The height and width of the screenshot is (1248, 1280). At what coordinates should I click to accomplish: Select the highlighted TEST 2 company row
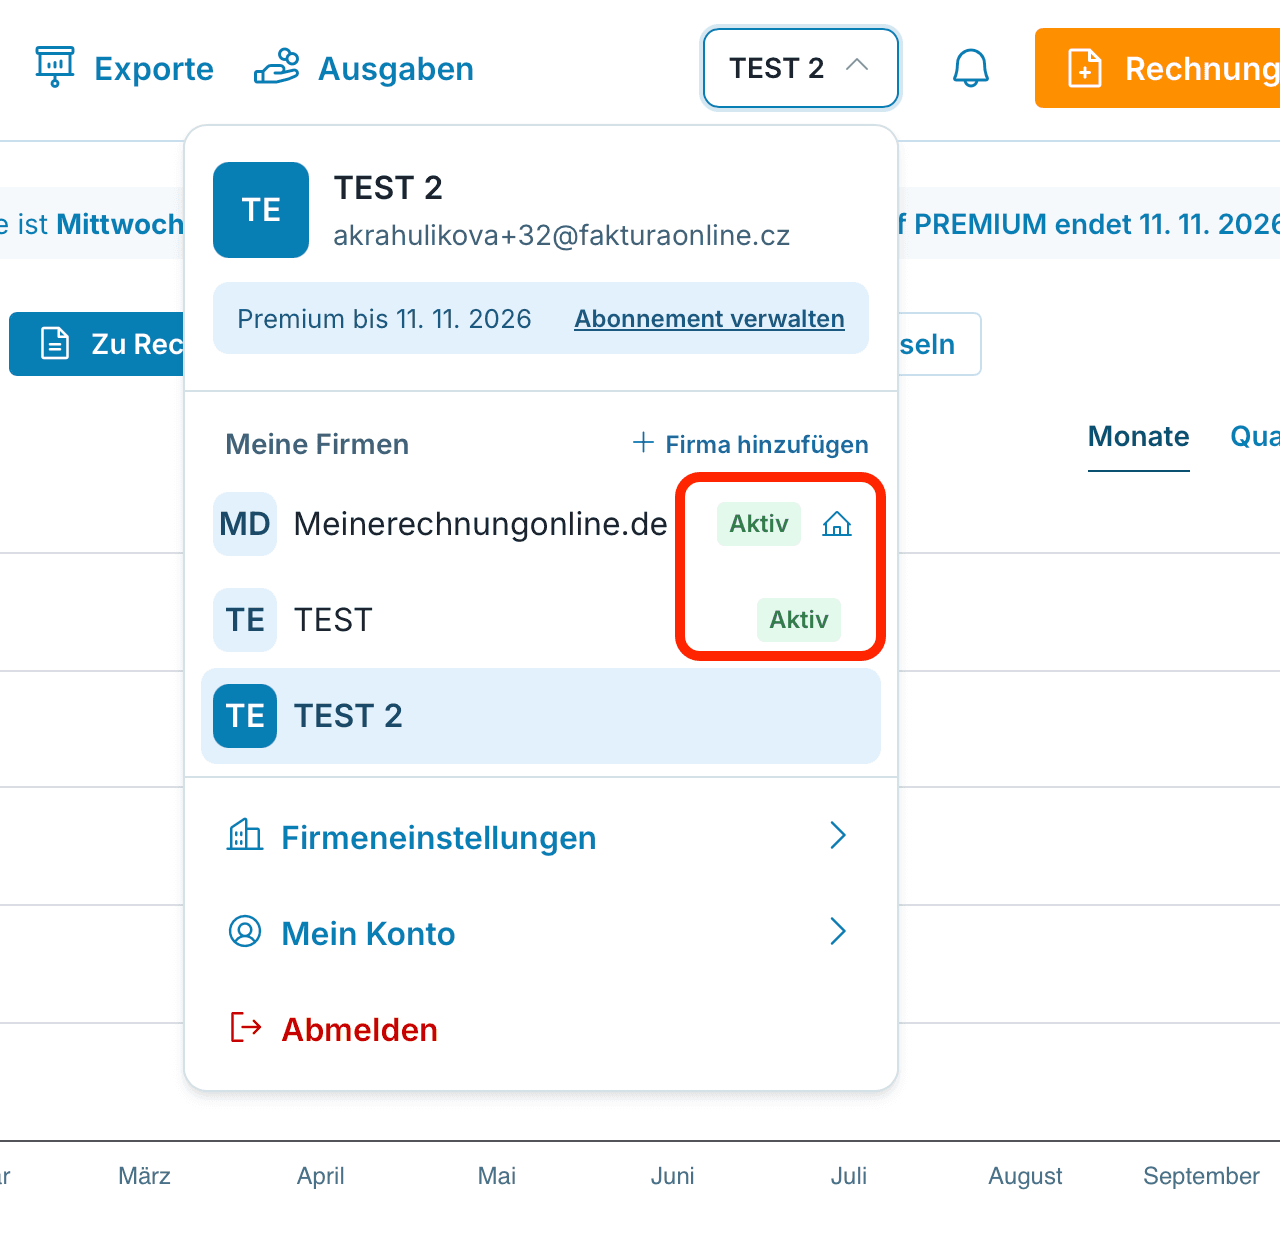click(541, 716)
